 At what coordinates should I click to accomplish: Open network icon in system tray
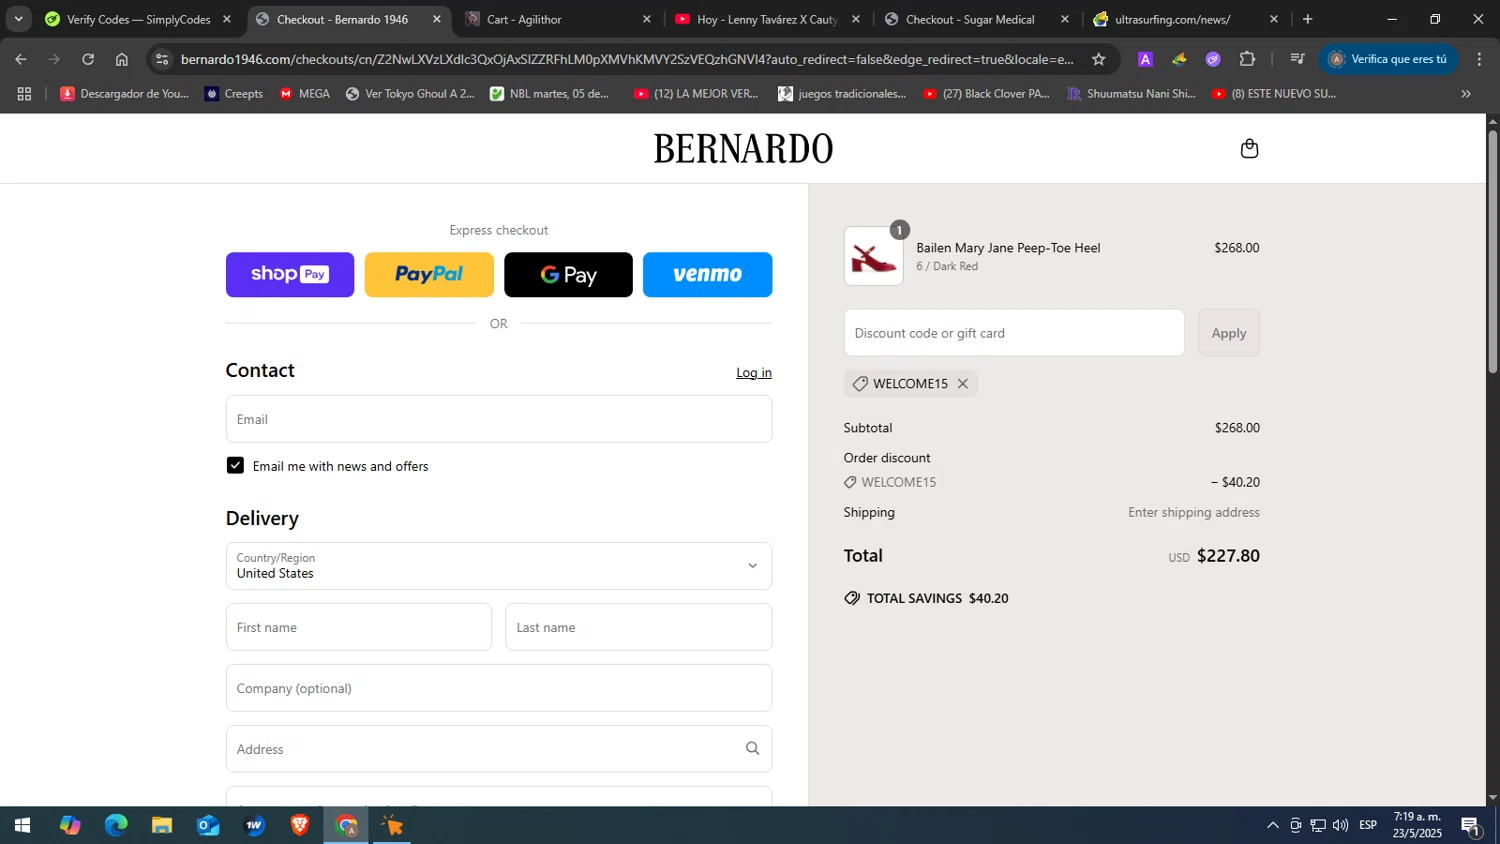click(1318, 826)
